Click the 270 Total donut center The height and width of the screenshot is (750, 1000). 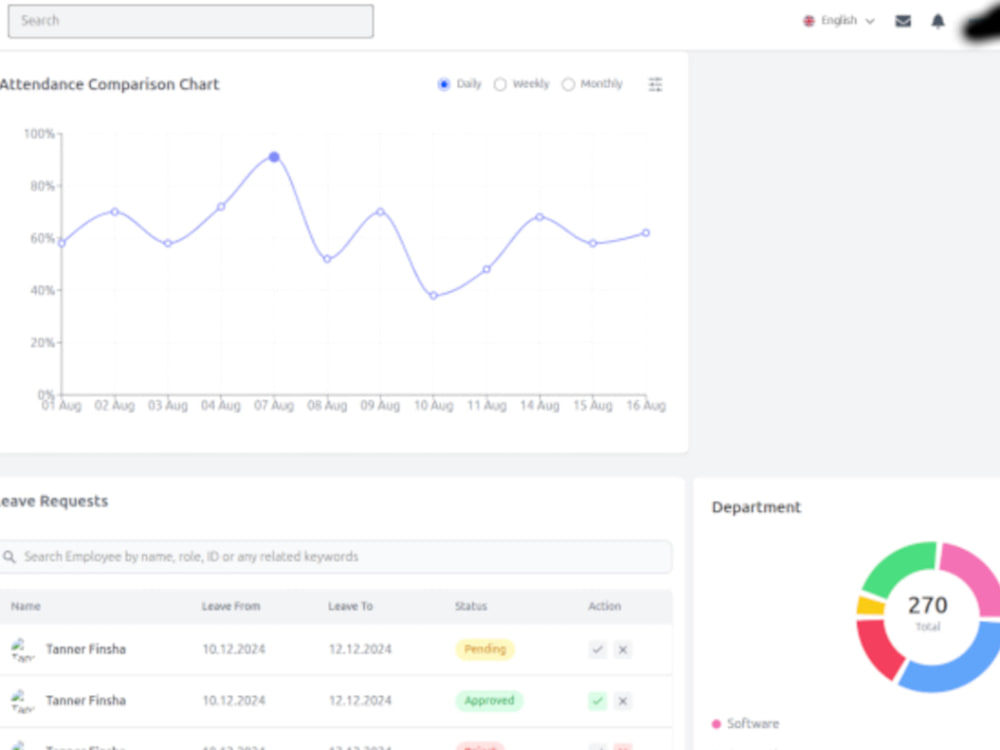point(928,612)
